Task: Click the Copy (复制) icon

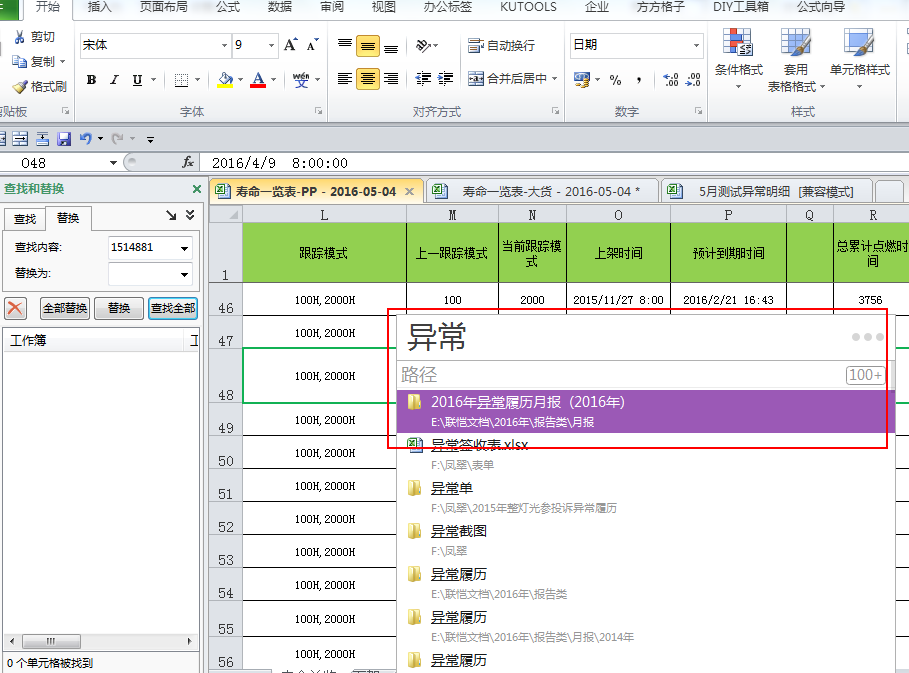Action: 20,61
